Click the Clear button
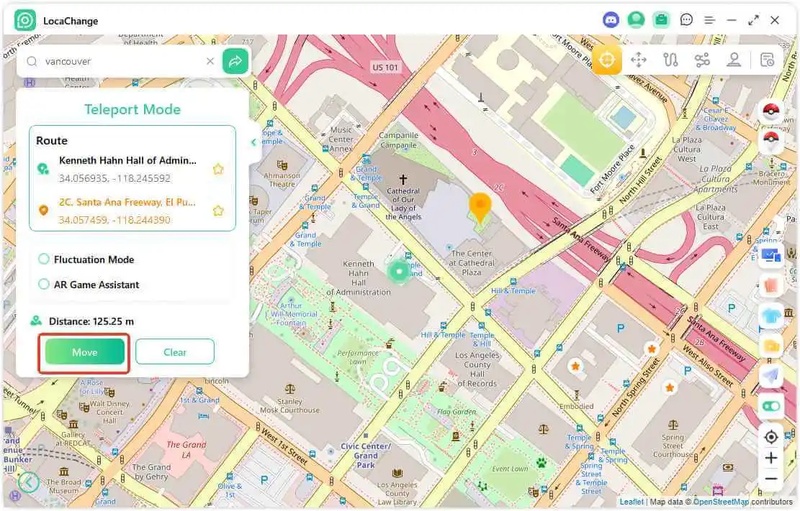The image size is (800, 511). pyautogui.click(x=175, y=352)
